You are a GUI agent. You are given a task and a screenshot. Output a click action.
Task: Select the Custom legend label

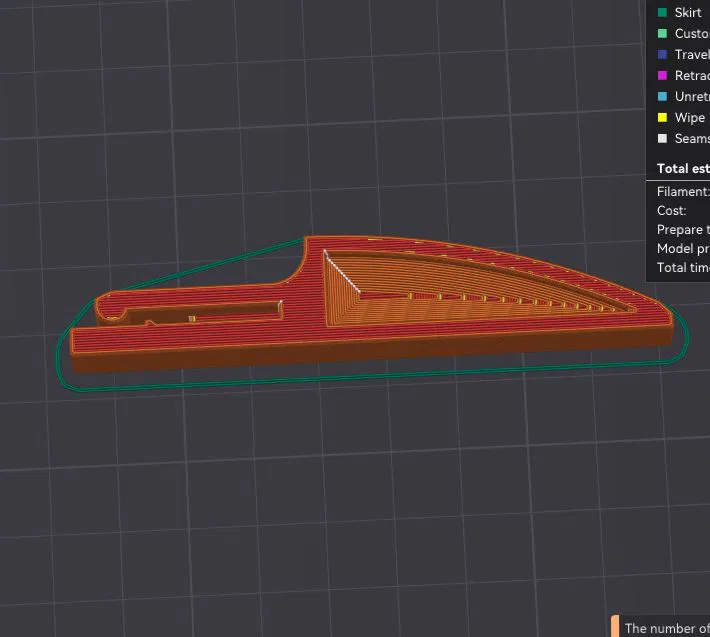(692, 34)
